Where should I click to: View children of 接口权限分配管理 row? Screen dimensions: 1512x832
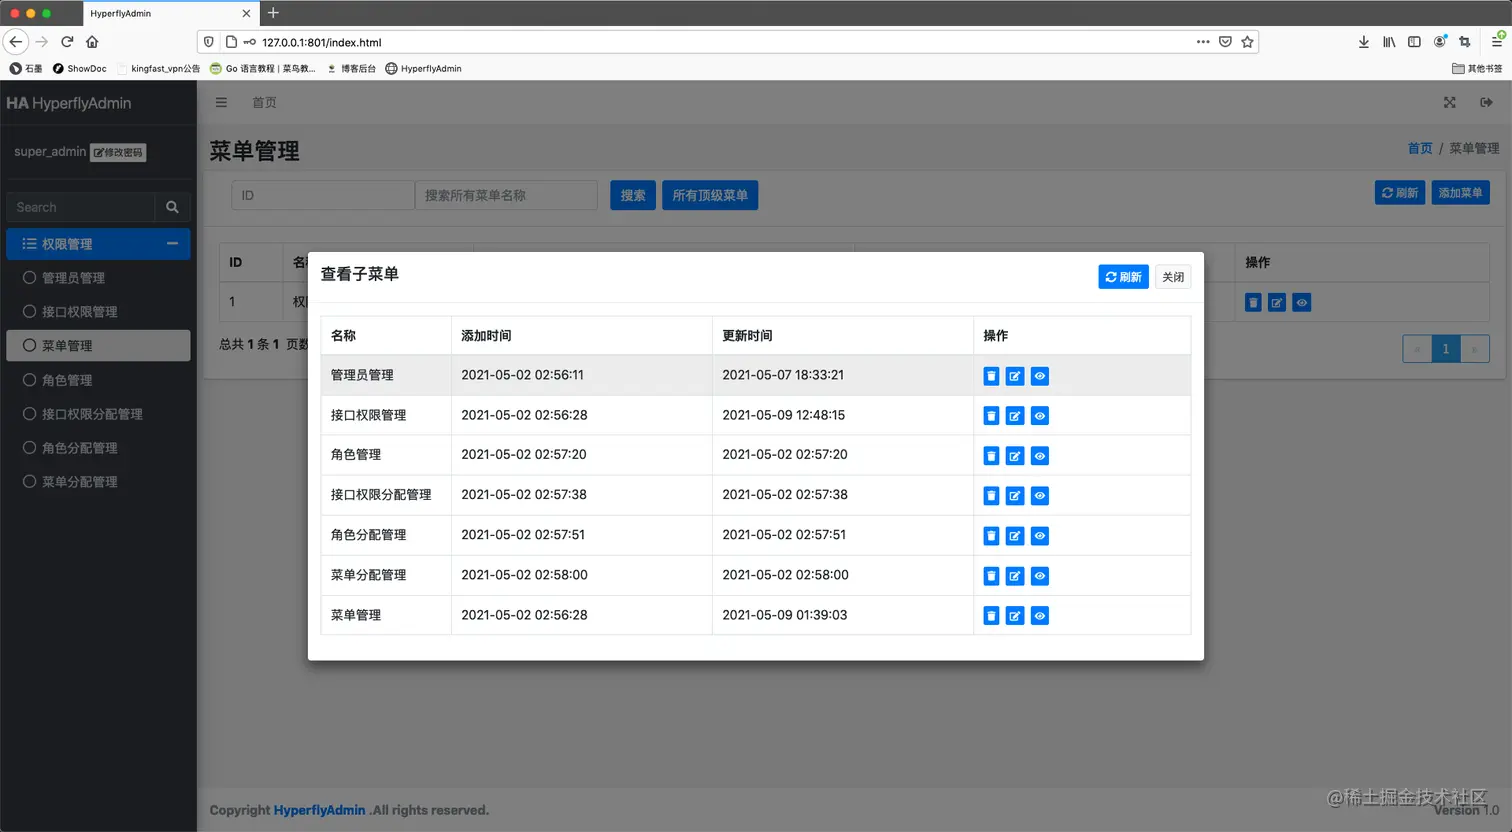coord(1040,496)
